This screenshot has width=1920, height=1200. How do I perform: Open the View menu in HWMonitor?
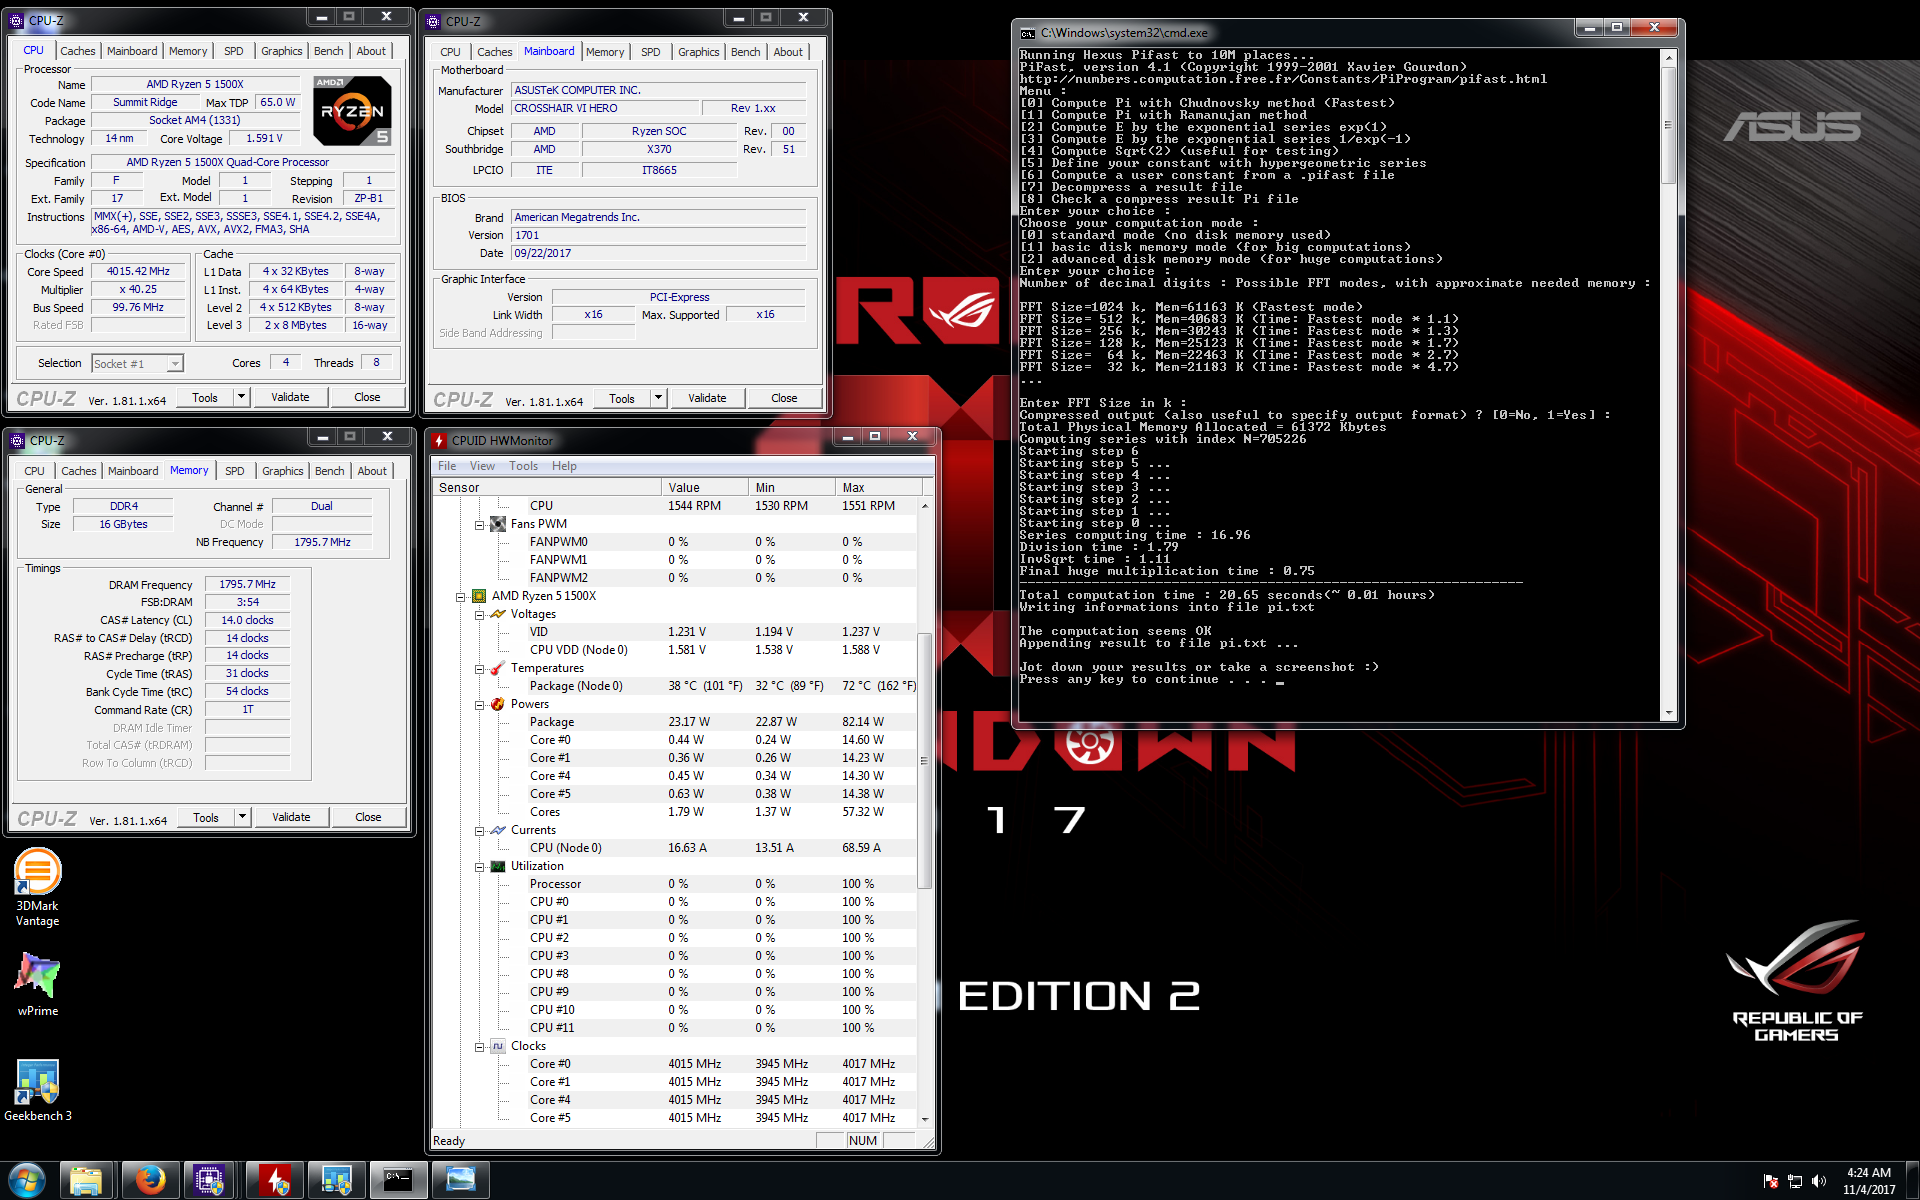[x=482, y=466]
